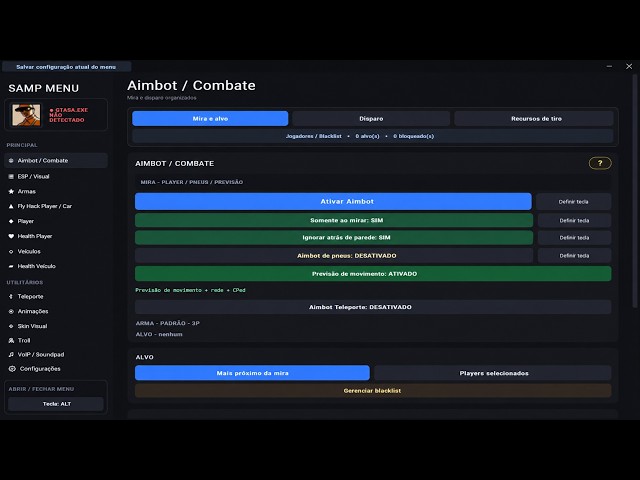Open the Jogadores / Blacklist bar
Screen dimensions: 640x480
[x=372, y=136]
